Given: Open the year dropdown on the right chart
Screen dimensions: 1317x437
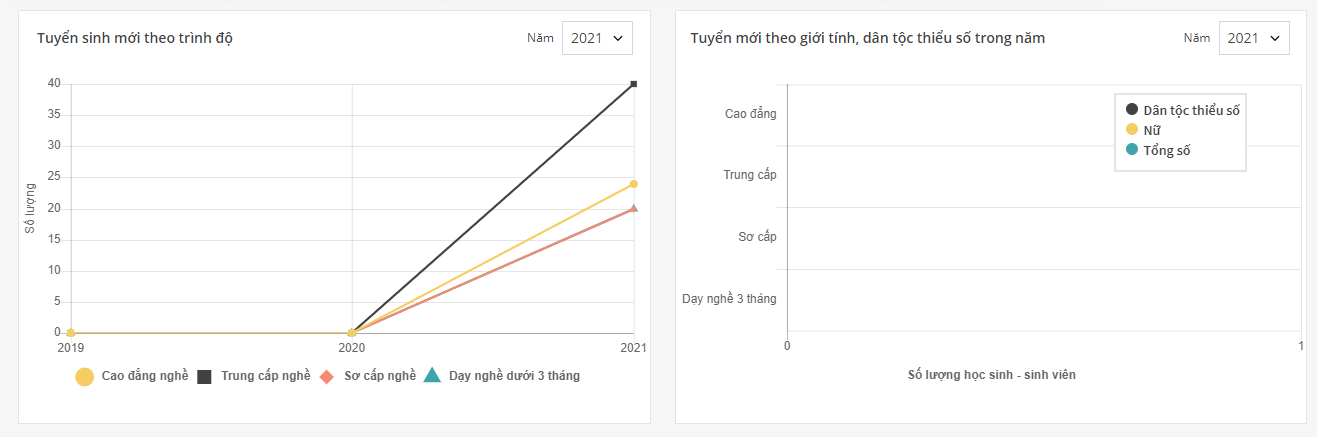Looking at the screenshot, I should tap(1254, 38).
